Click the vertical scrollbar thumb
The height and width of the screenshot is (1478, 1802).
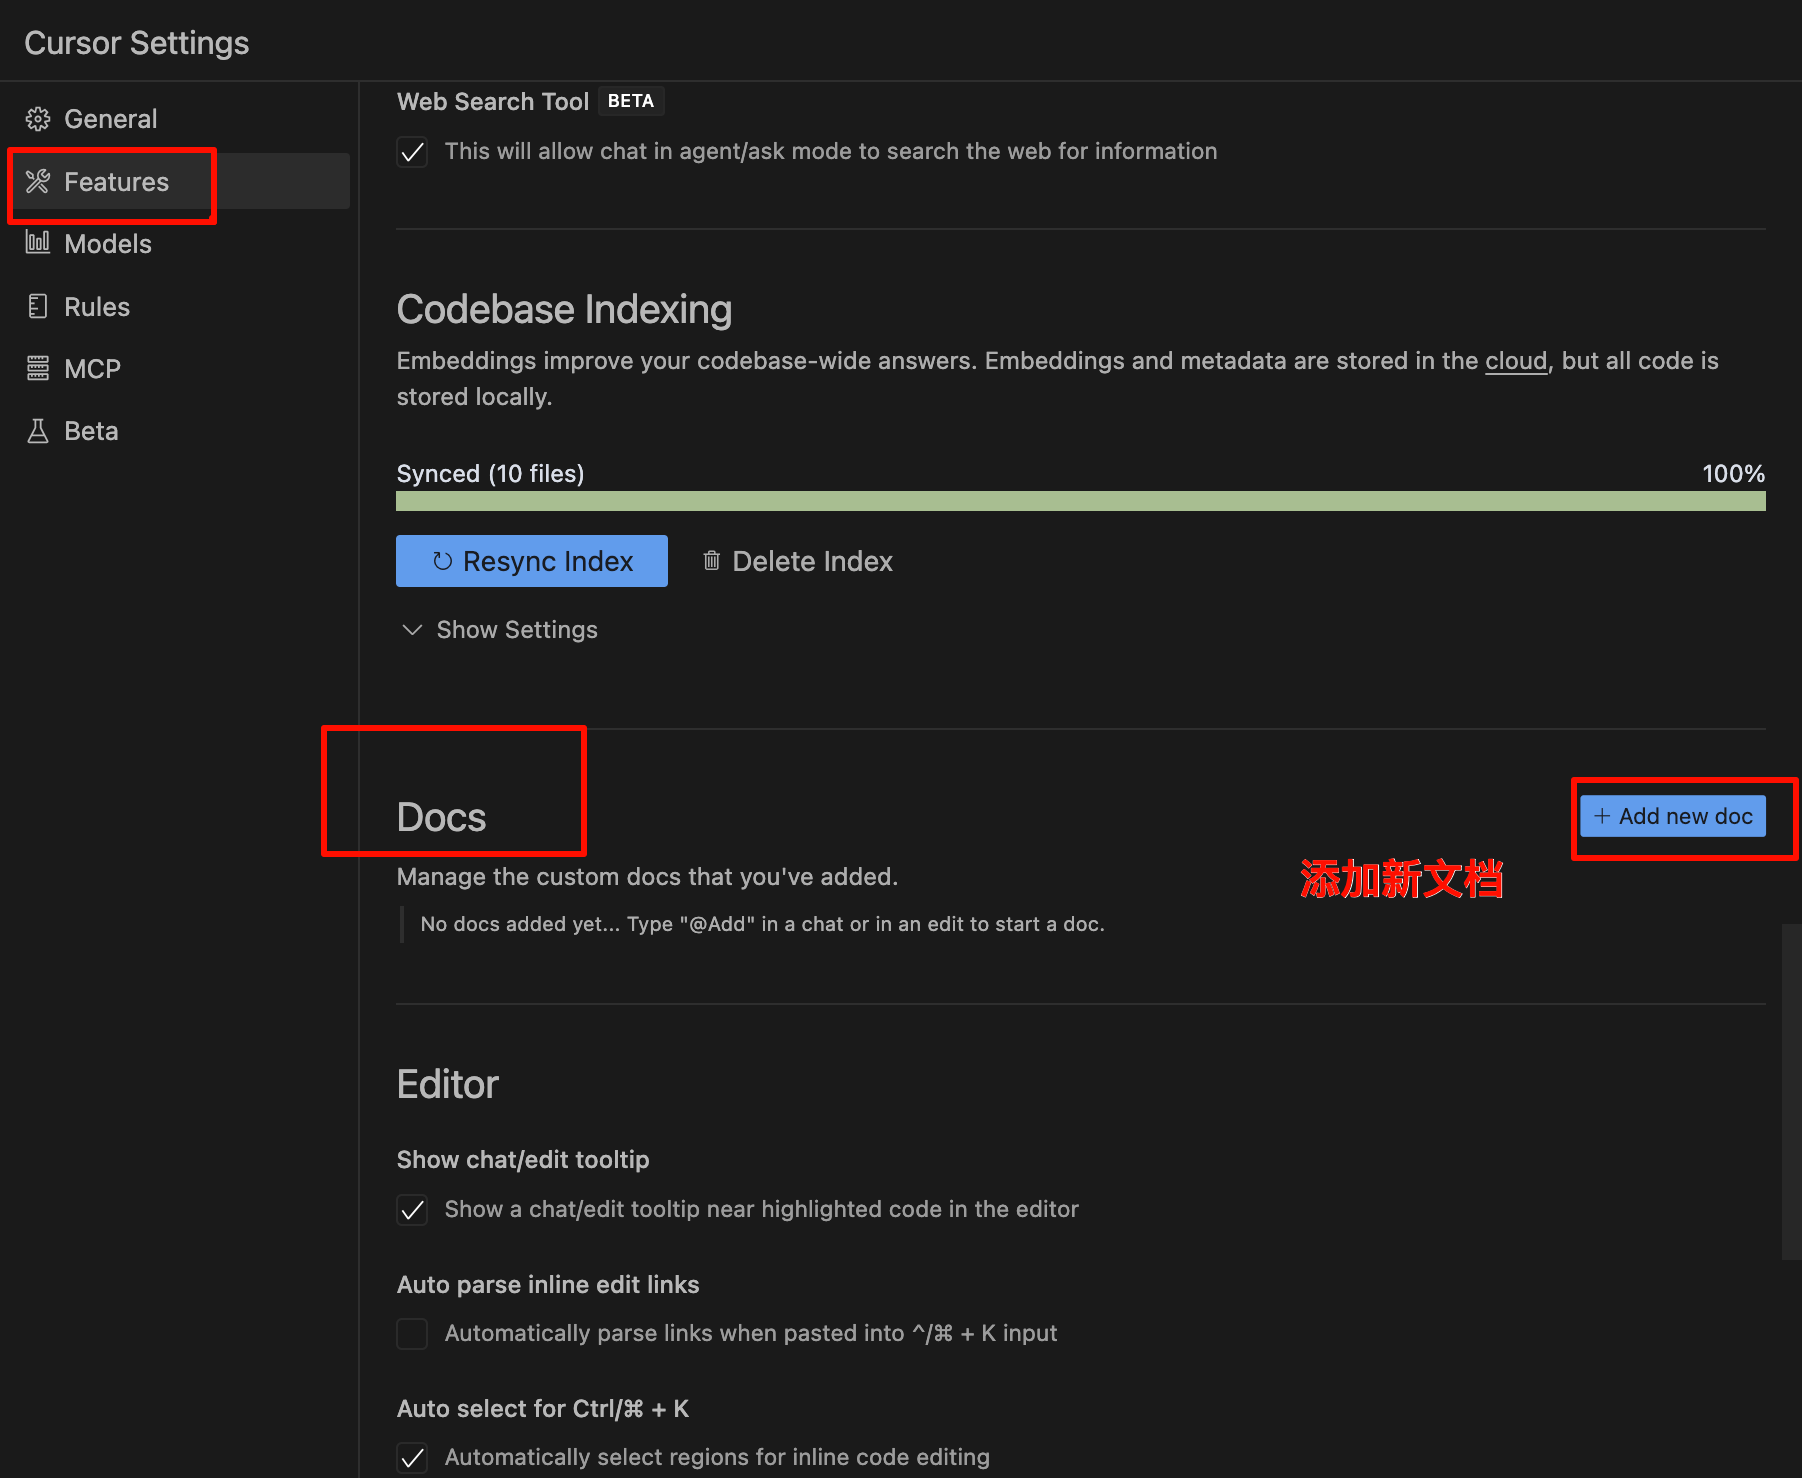coord(1791,1091)
